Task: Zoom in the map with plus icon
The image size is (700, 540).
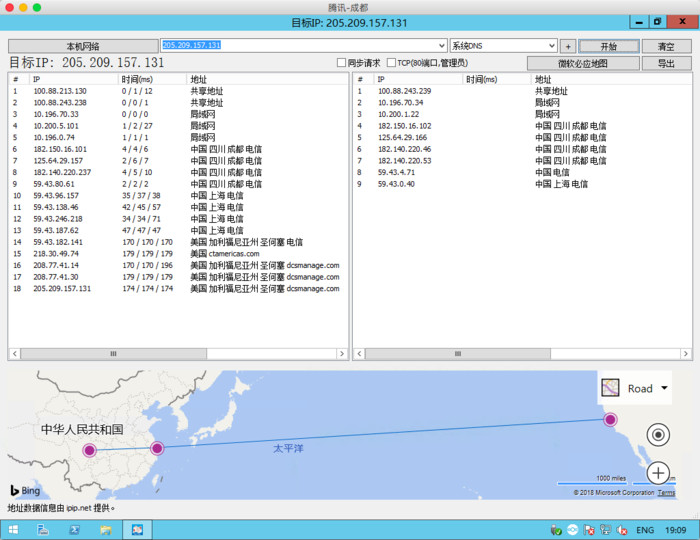Action: [658, 473]
